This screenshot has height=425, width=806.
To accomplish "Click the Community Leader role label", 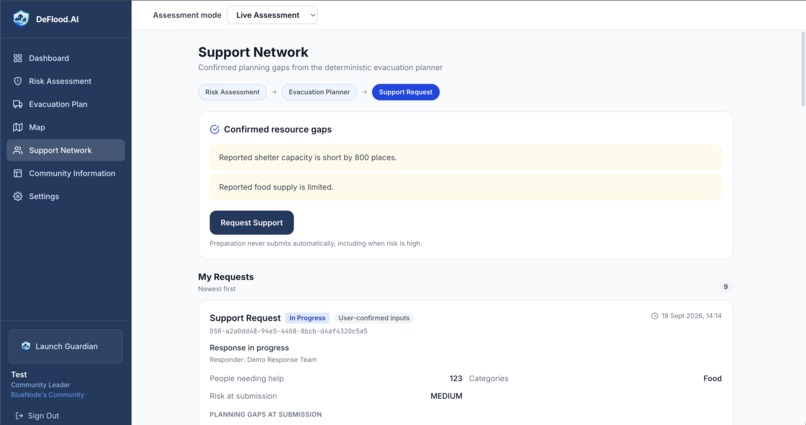I will (x=40, y=385).
